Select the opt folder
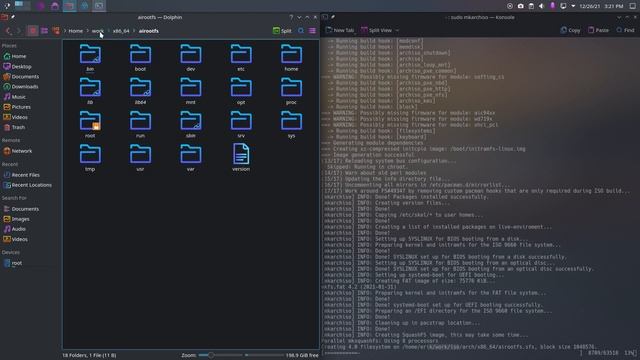 [x=241, y=91]
